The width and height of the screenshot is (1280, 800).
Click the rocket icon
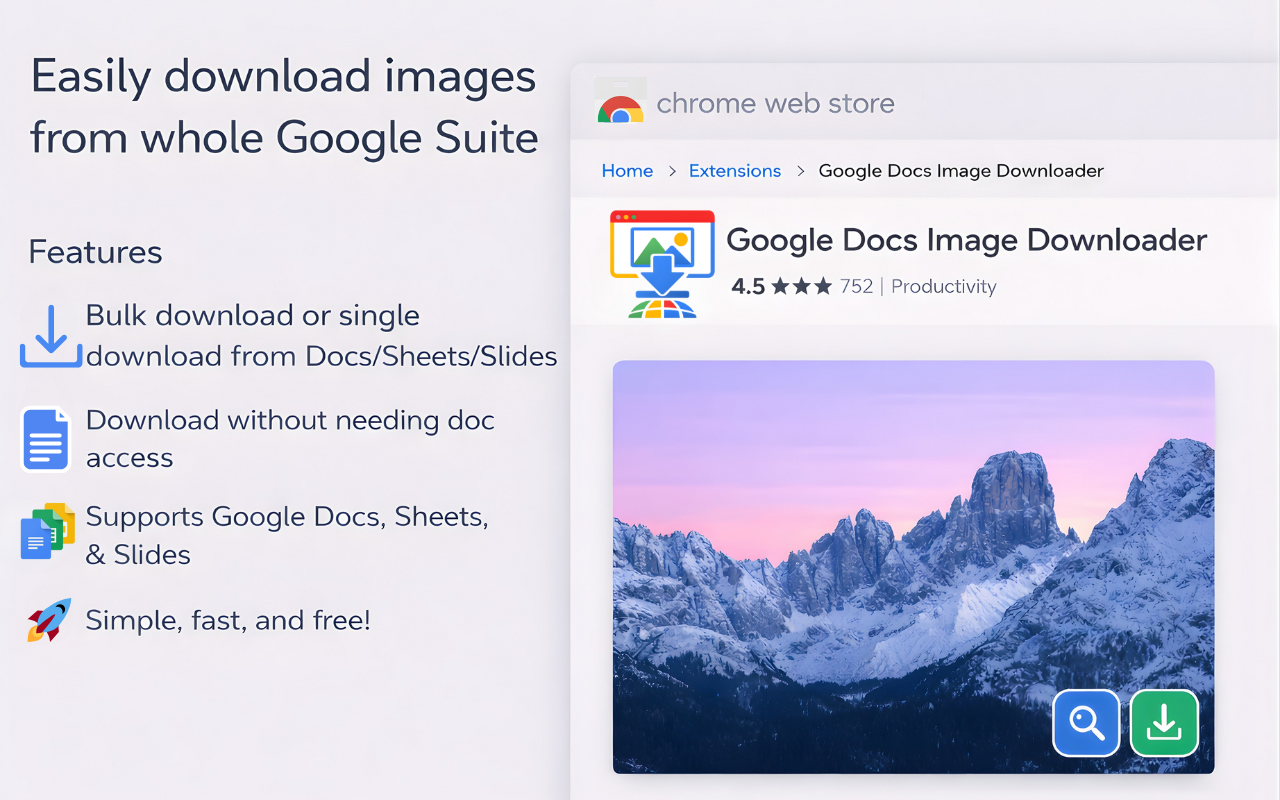coord(49,620)
